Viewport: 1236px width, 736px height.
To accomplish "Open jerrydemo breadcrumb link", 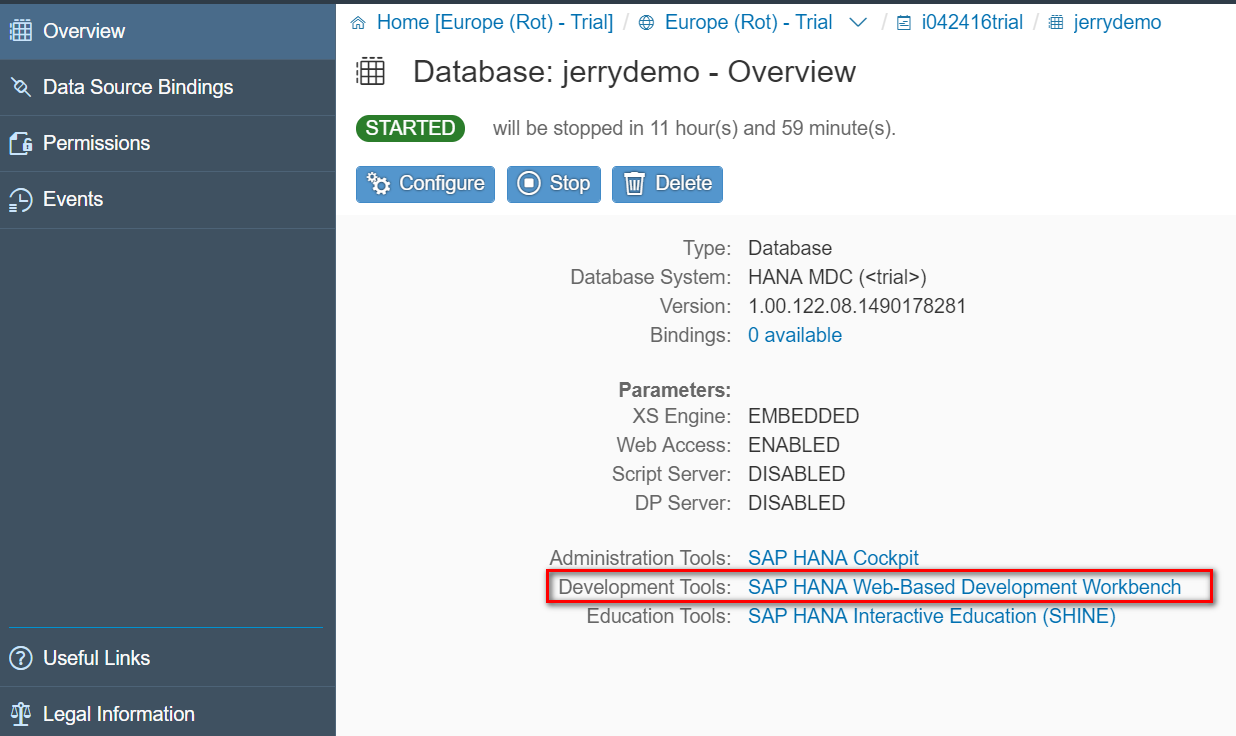I will (x=1118, y=22).
